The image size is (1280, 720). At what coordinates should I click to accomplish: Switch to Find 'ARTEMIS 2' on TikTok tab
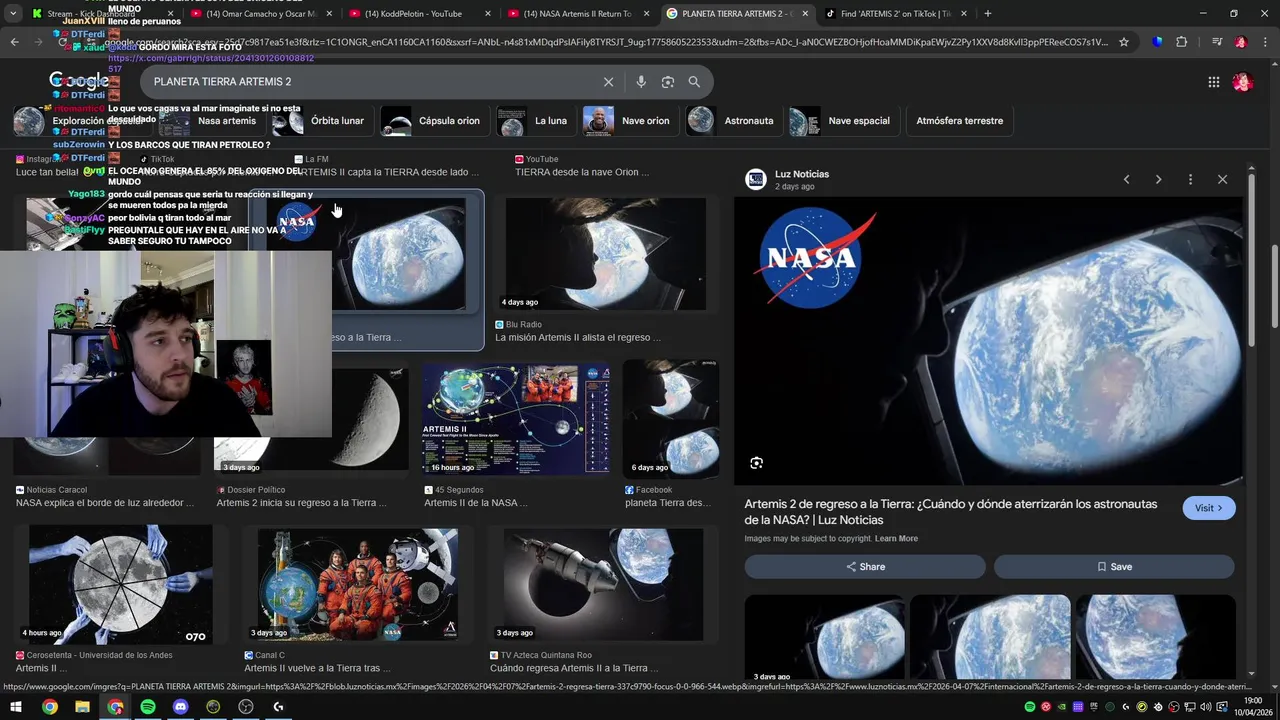pos(895,13)
